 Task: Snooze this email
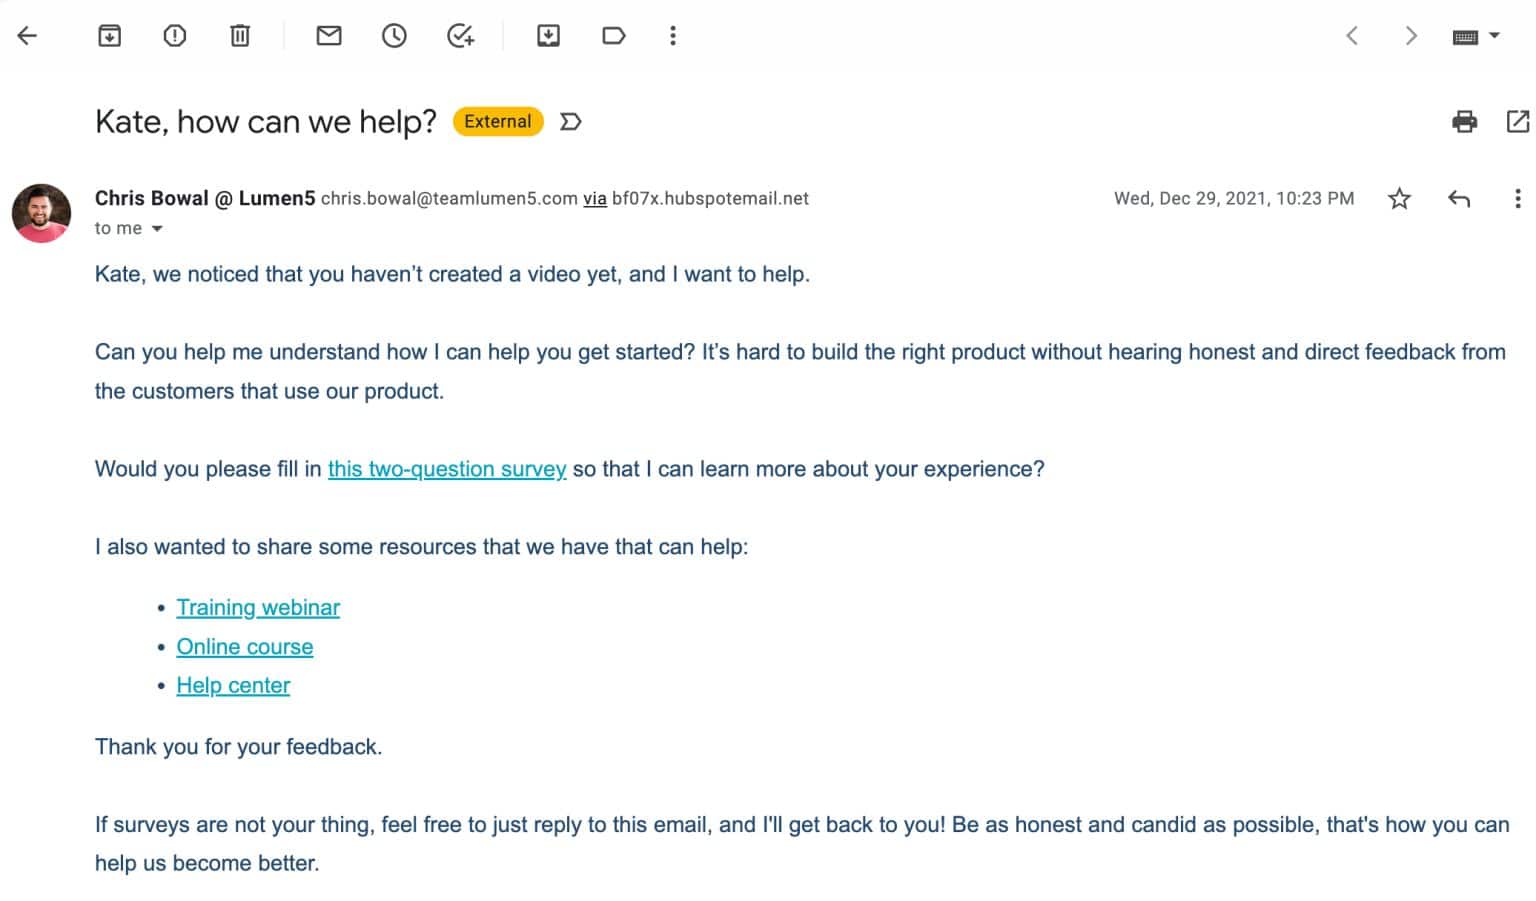pyautogui.click(x=394, y=35)
